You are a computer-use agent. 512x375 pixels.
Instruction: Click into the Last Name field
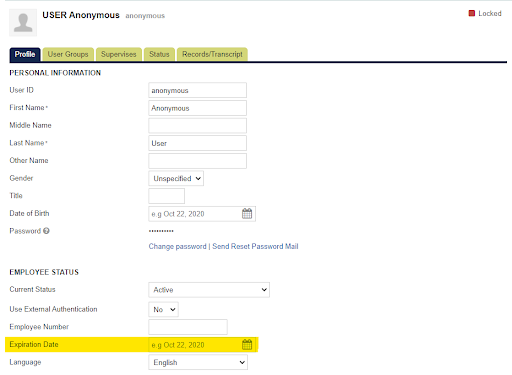(197, 143)
